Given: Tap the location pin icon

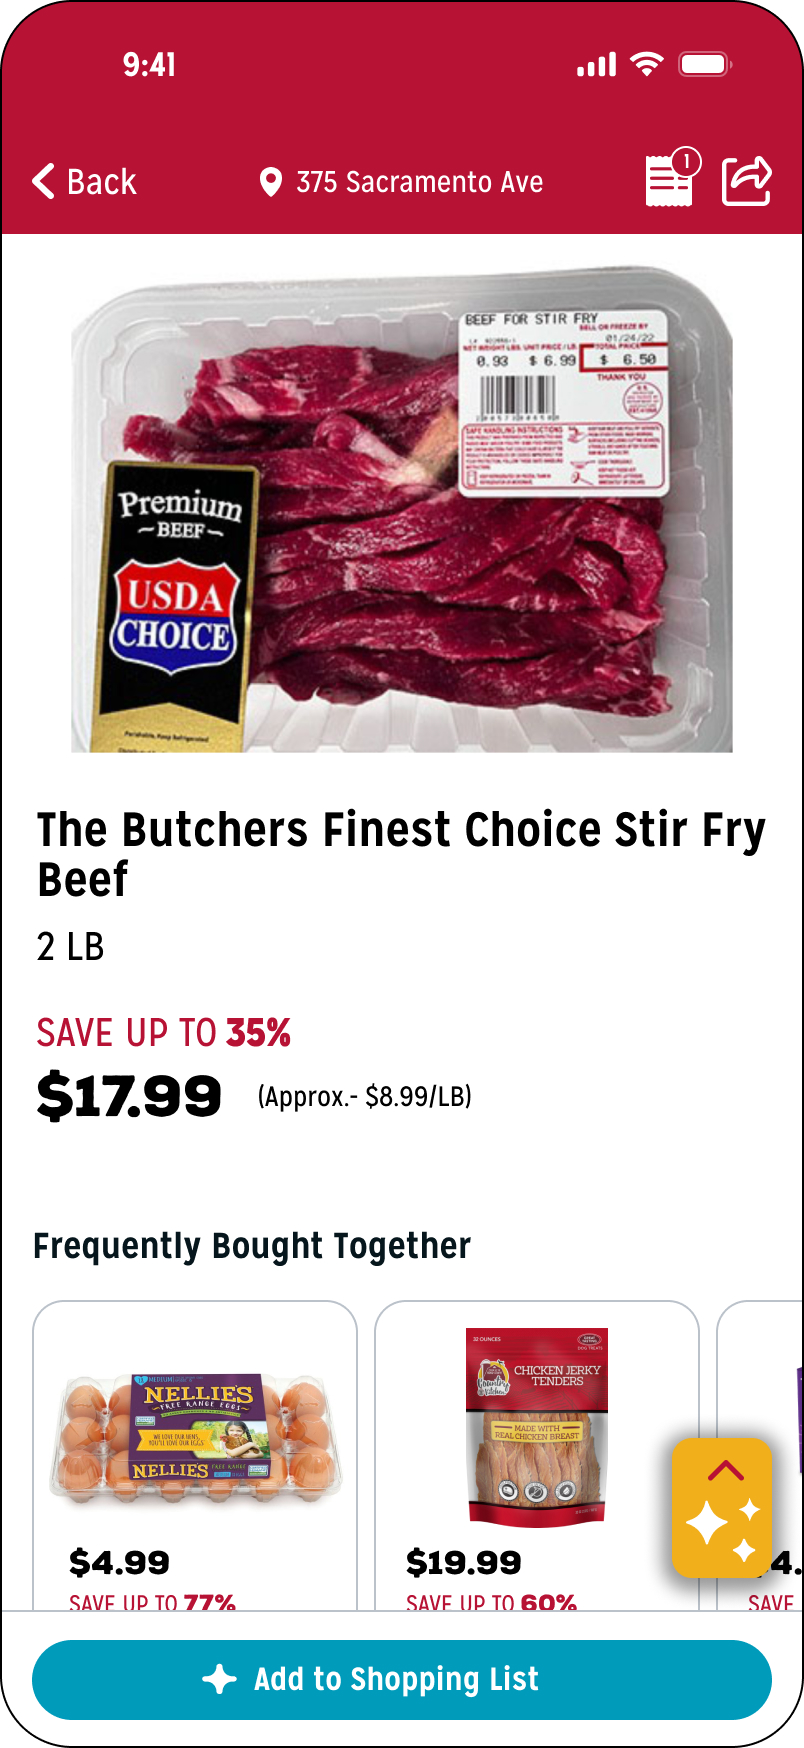Looking at the screenshot, I should [270, 182].
